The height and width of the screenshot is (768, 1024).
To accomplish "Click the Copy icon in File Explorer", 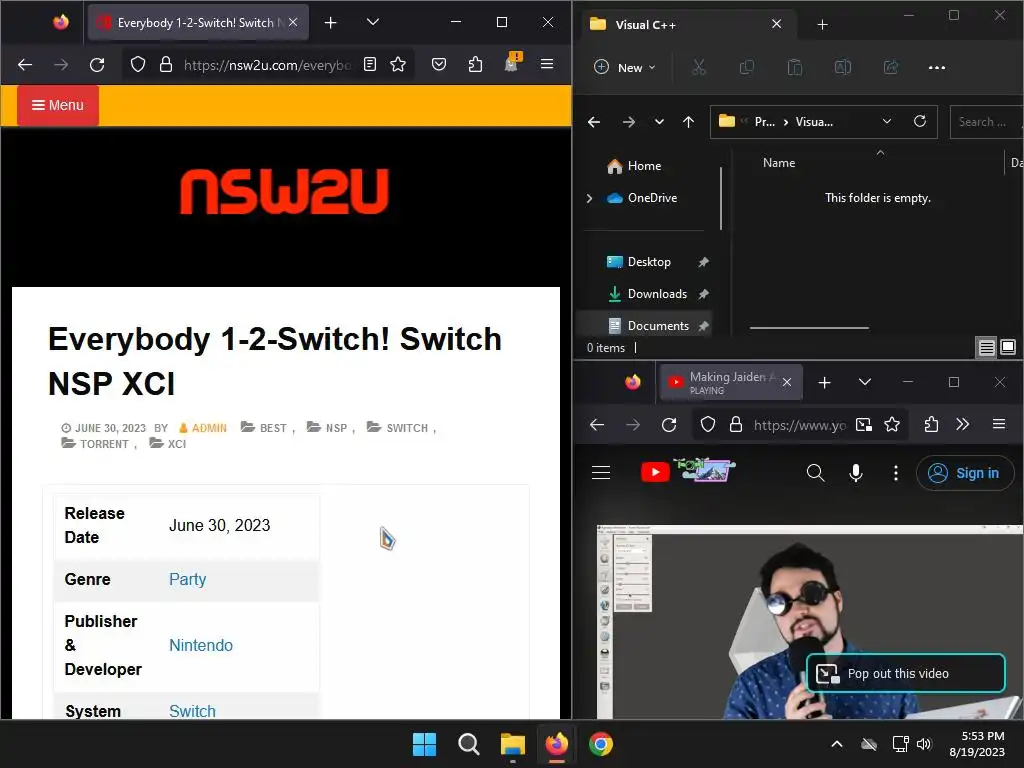I will click(746, 67).
